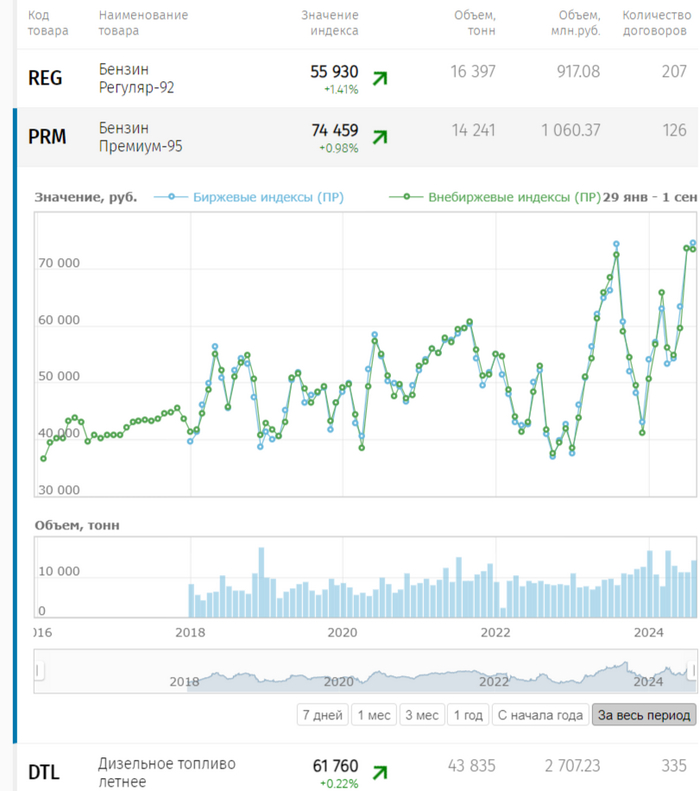Select the За весь период button
700x791 pixels.
(644, 715)
